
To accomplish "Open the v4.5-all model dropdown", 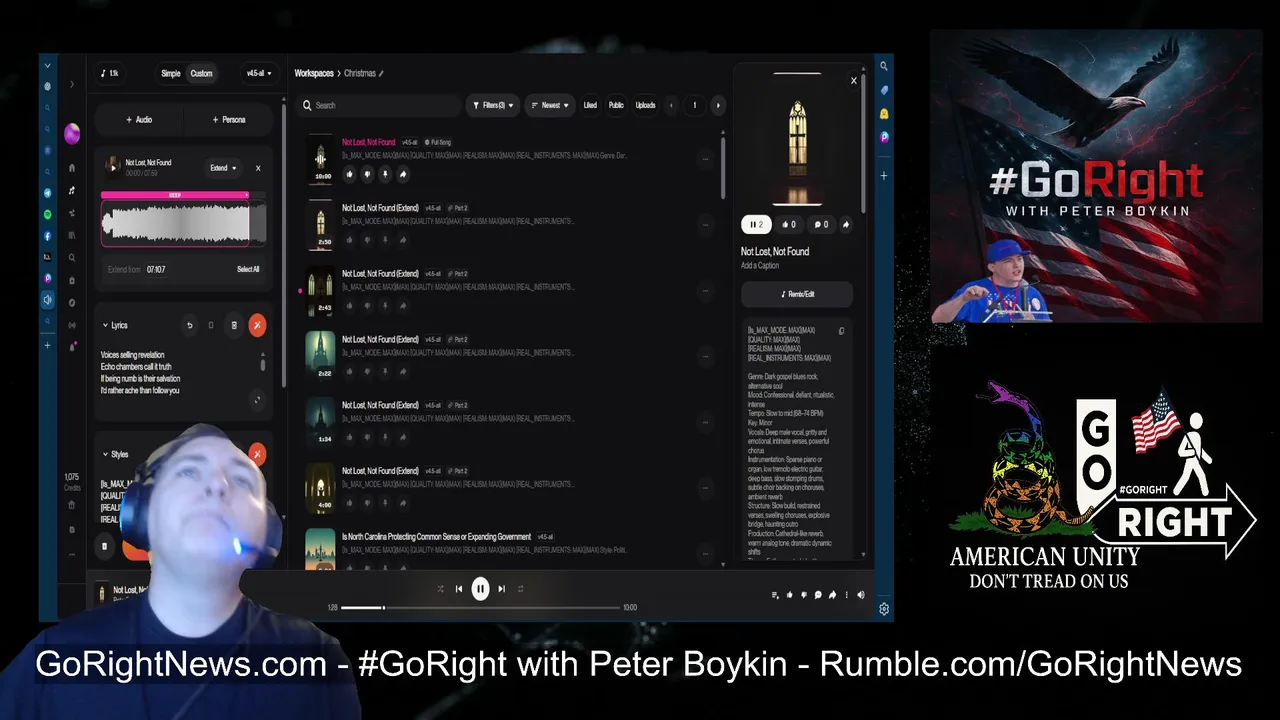I will pyautogui.click(x=259, y=73).
